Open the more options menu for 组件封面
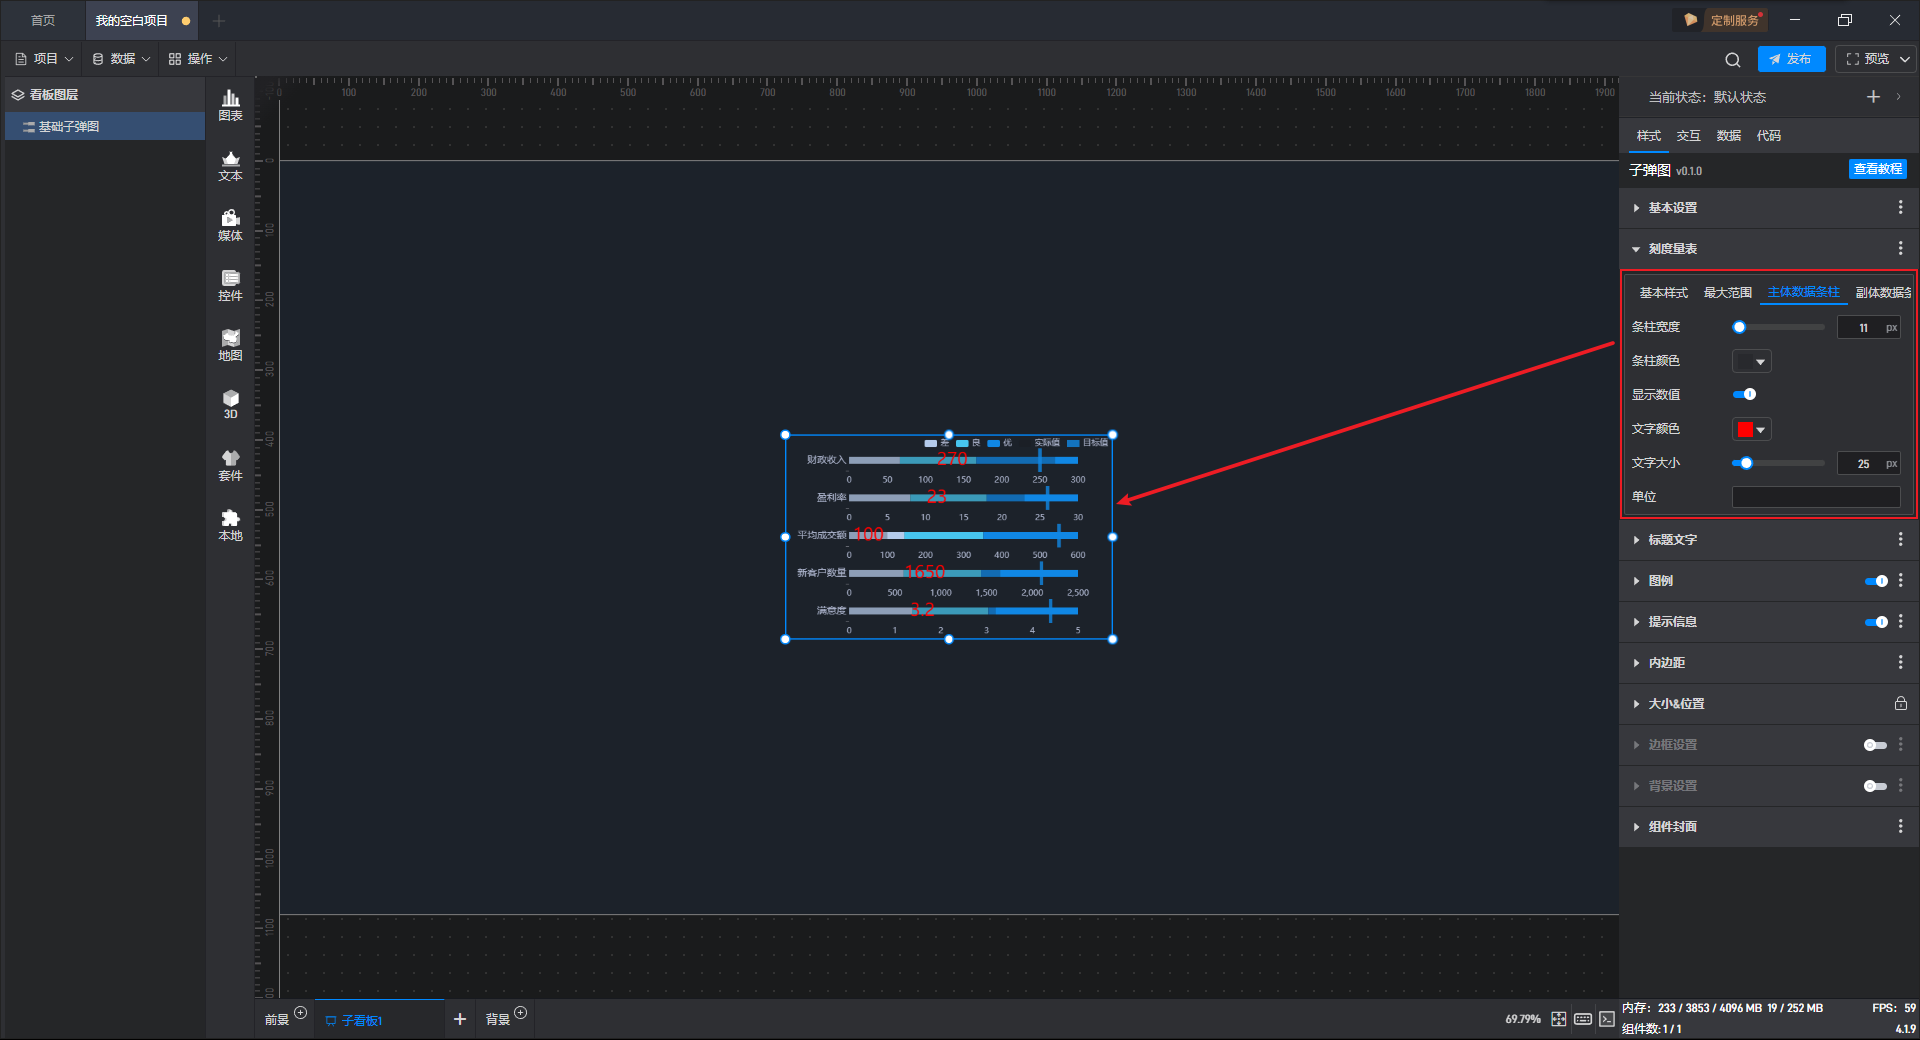The height and width of the screenshot is (1040, 1920). tap(1900, 827)
